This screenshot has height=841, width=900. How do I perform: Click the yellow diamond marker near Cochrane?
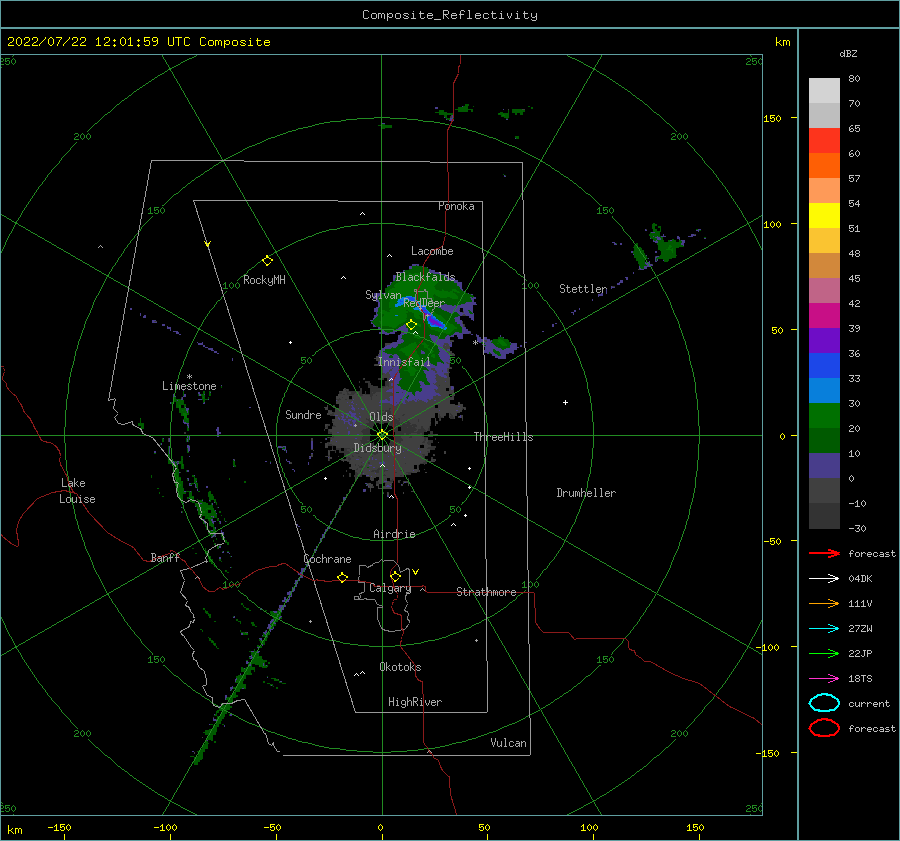[342, 577]
